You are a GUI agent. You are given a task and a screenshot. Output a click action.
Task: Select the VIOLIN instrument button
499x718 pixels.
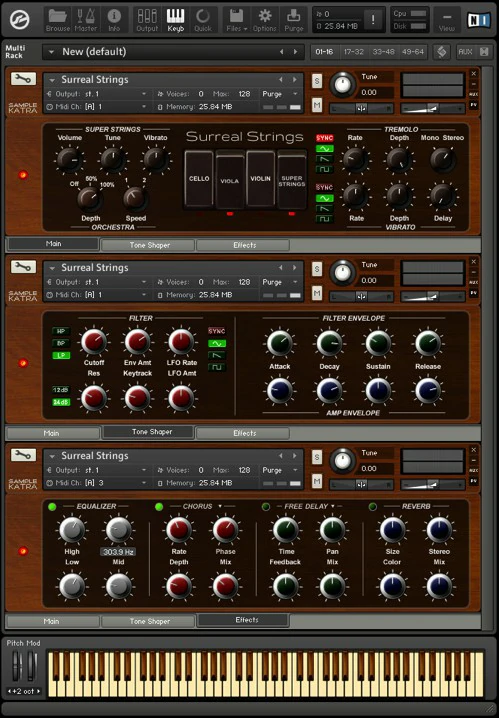tap(260, 179)
